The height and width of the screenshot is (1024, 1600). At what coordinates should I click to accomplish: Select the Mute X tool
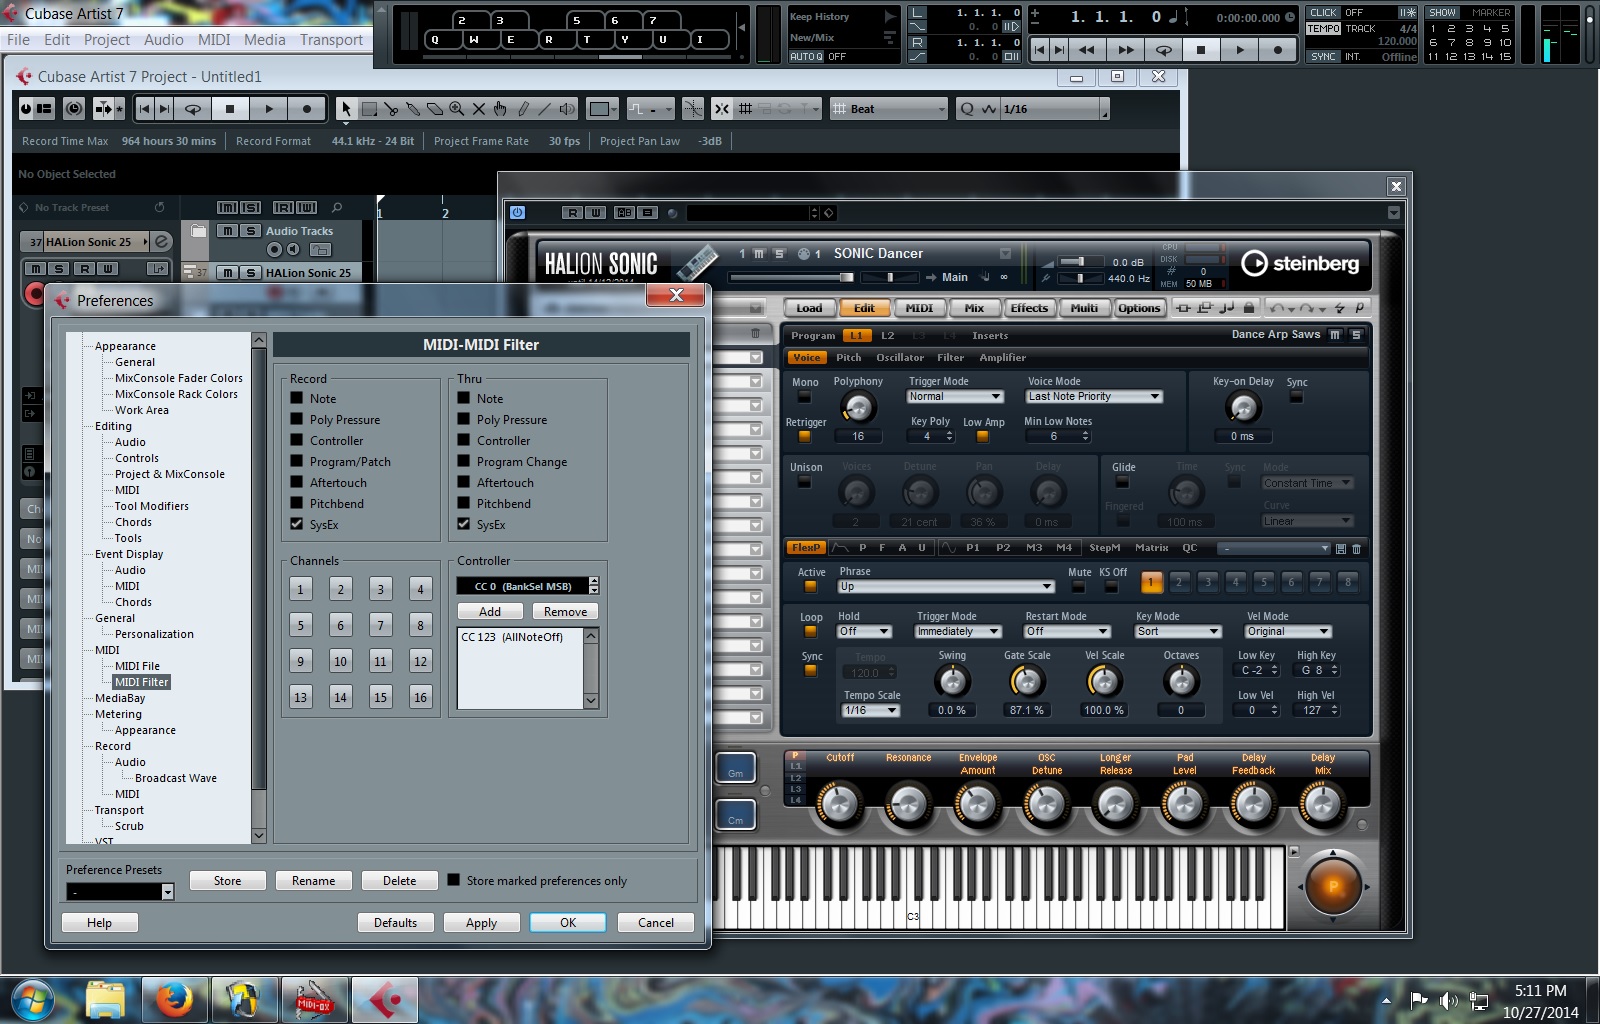click(x=479, y=109)
